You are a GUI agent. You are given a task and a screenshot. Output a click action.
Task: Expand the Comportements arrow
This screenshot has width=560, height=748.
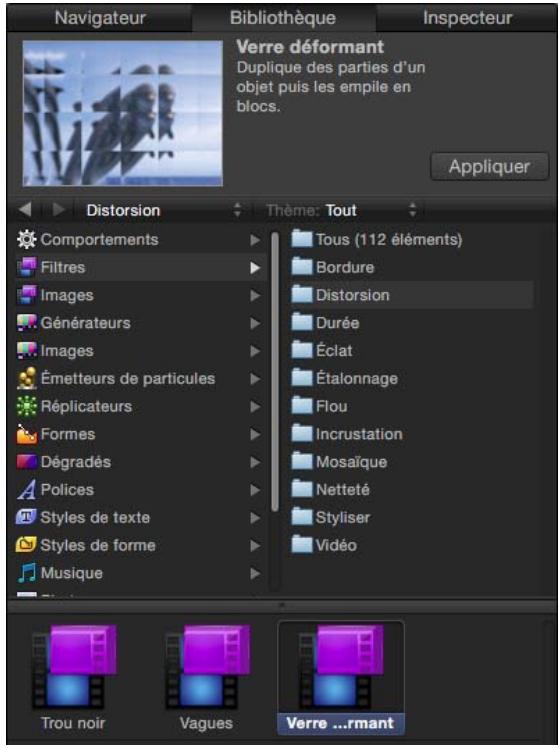click(x=255, y=240)
